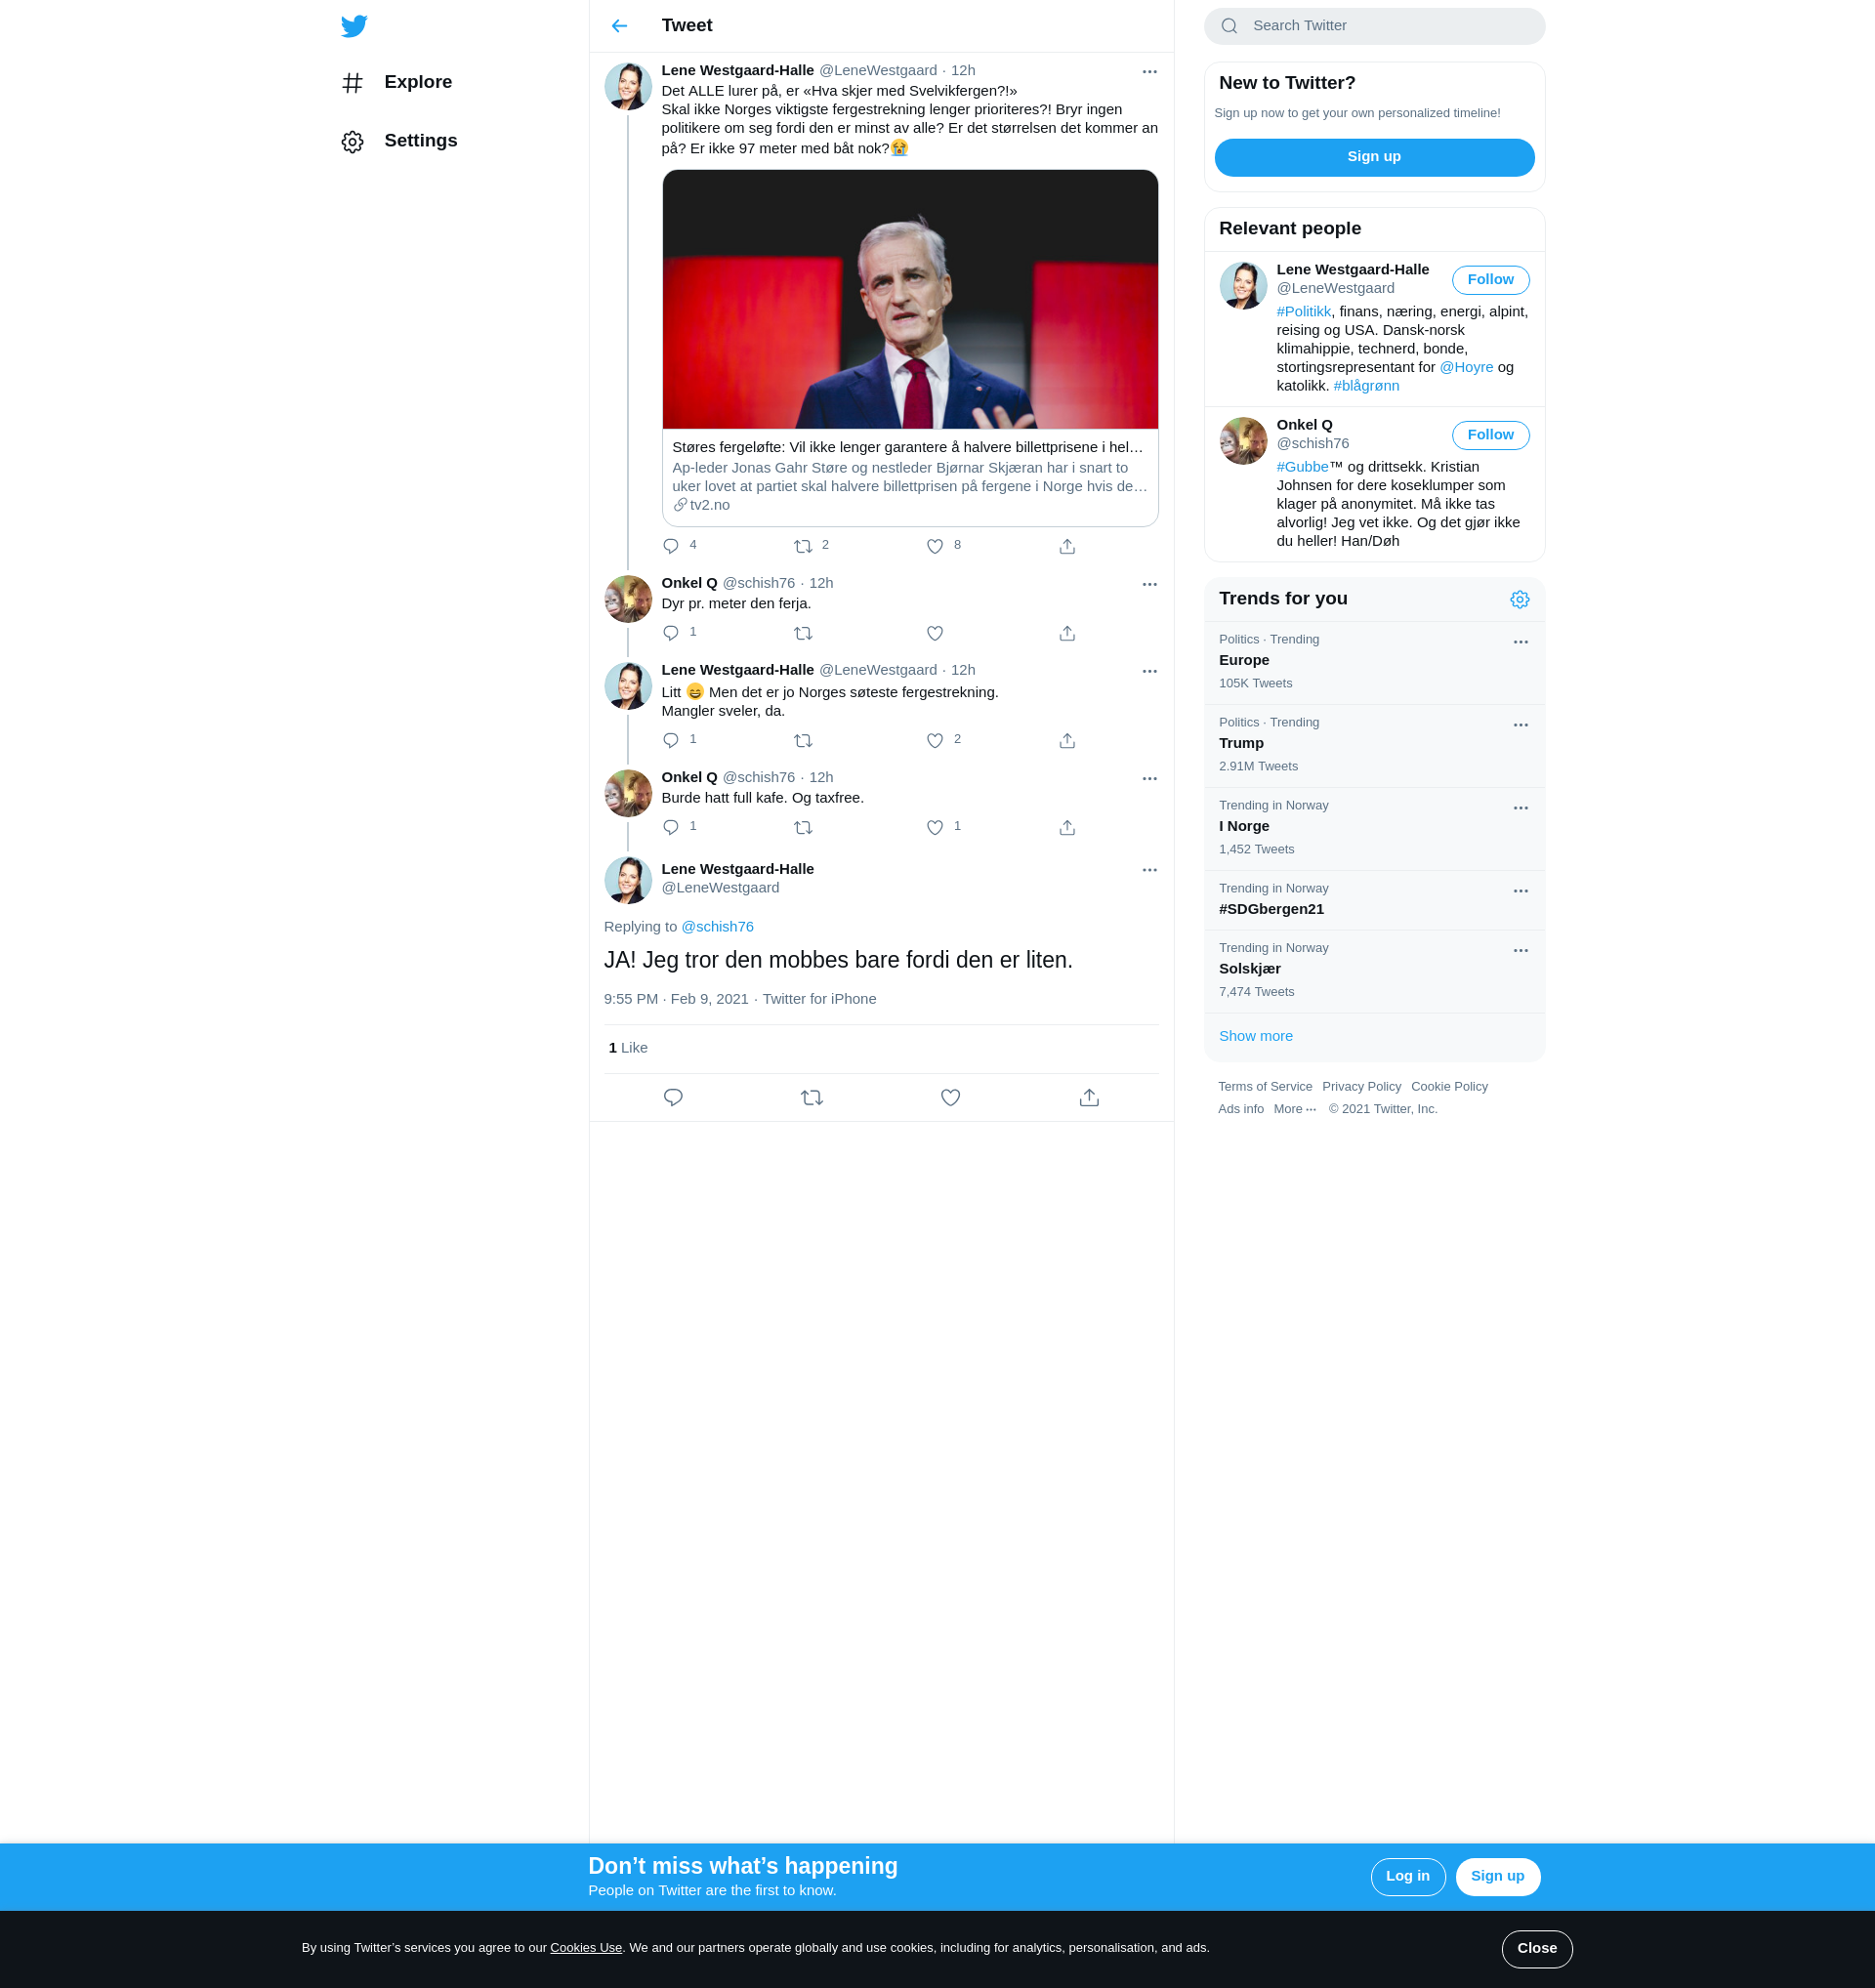Open the Europe trending topic
Screen dimensions: 1875x1988
pos(1374,662)
